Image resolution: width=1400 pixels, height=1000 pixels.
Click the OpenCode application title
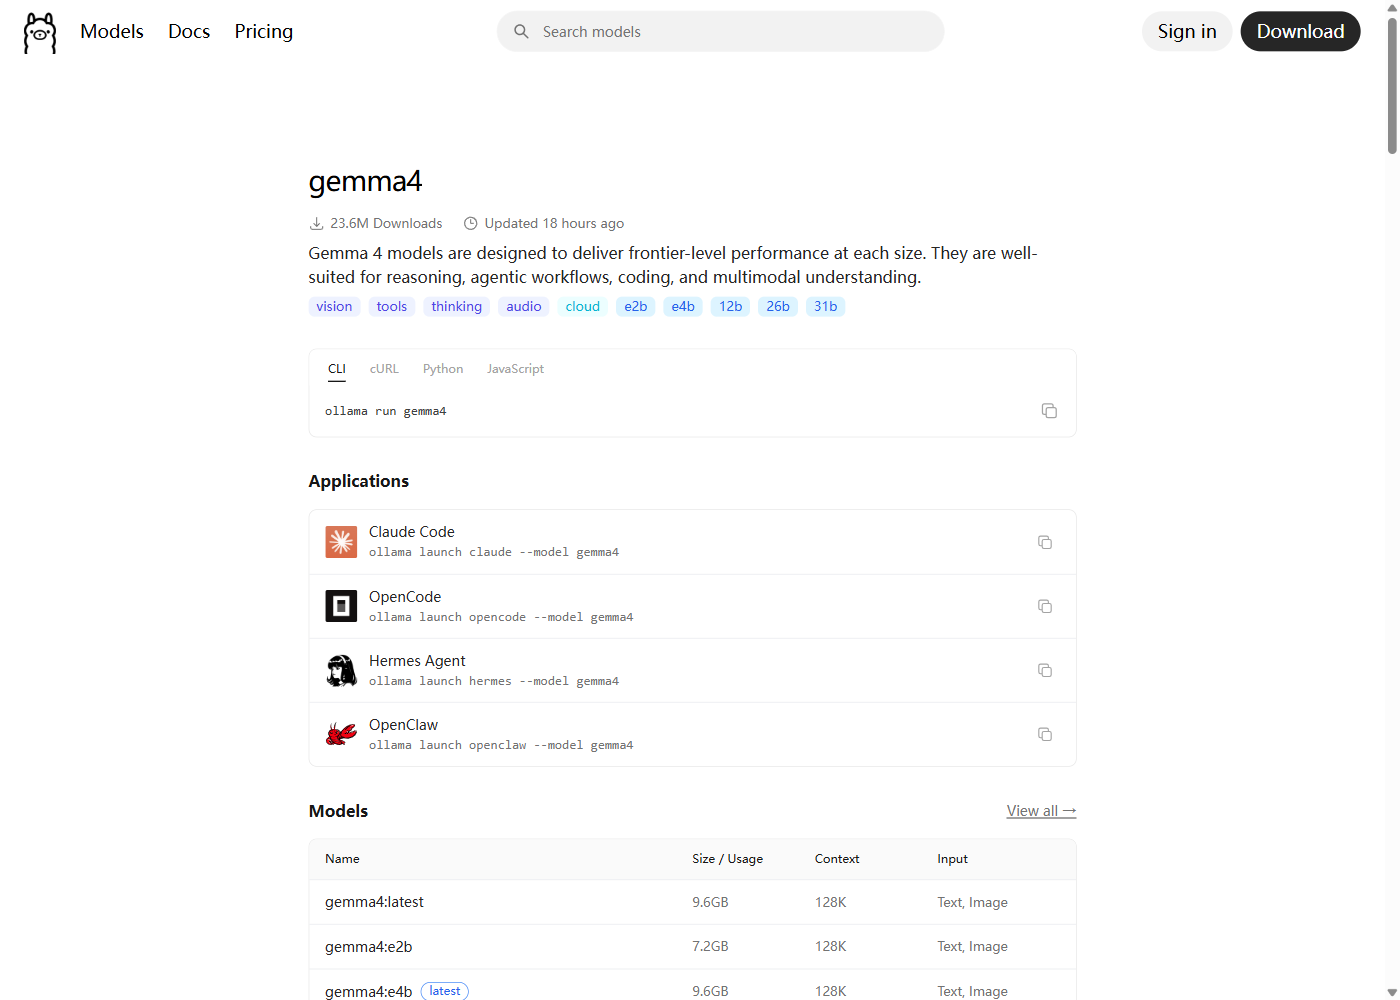pos(405,597)
